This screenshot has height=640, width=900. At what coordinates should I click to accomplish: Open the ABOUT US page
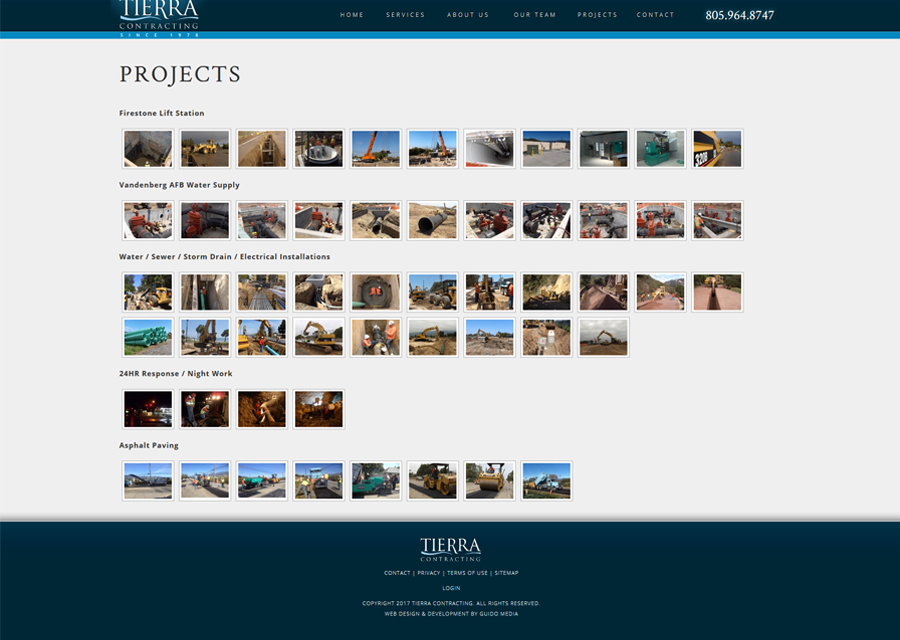click(468, 14)
